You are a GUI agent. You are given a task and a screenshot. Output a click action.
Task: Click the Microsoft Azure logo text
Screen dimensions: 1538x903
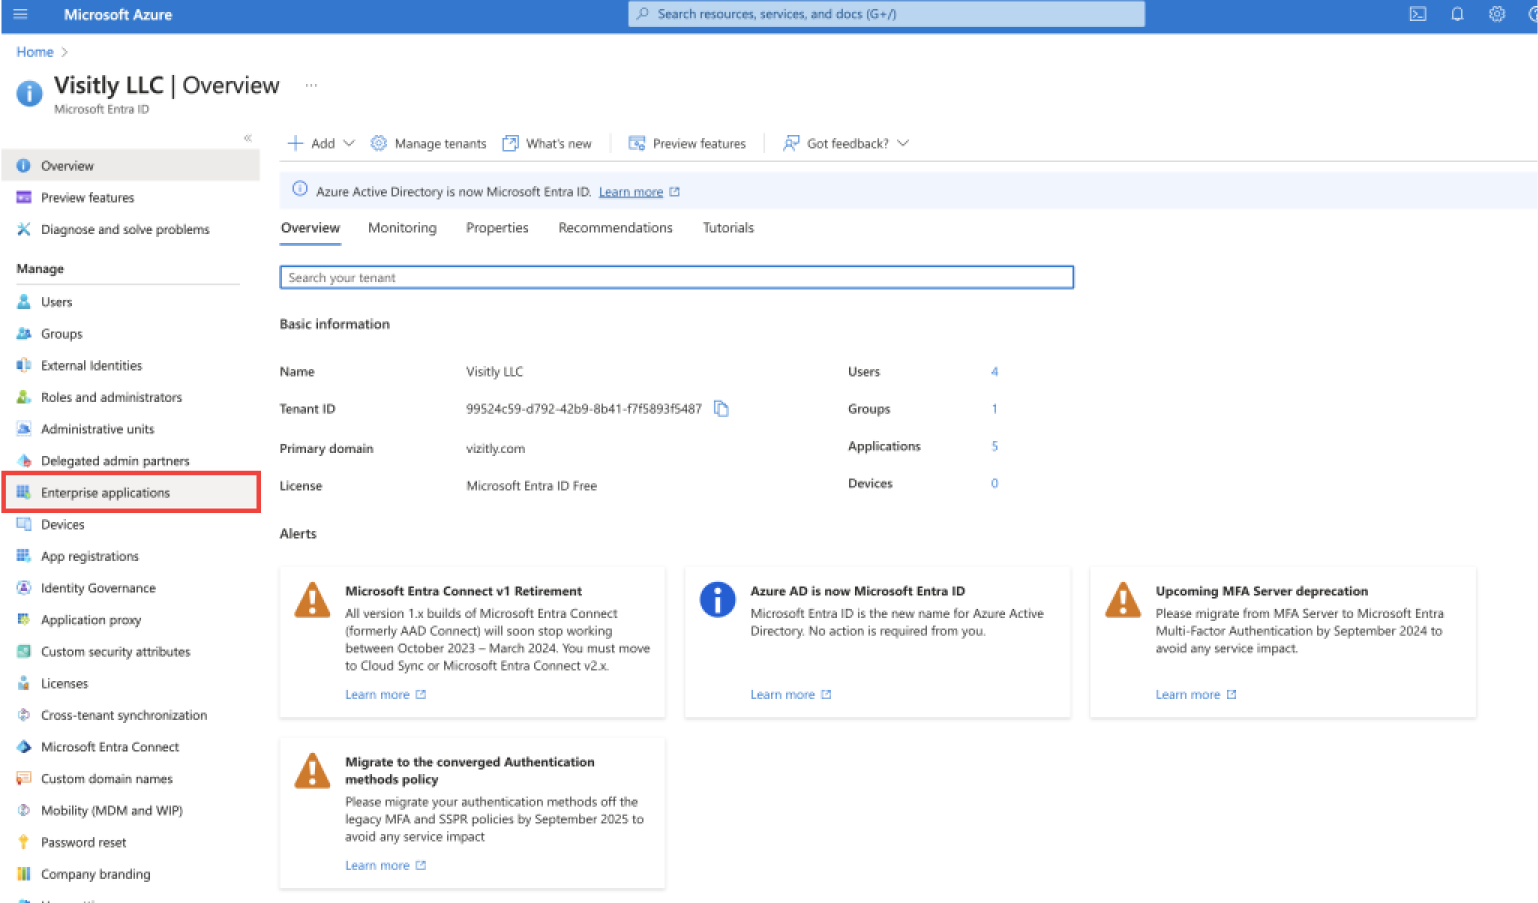(x=118, y=14)
